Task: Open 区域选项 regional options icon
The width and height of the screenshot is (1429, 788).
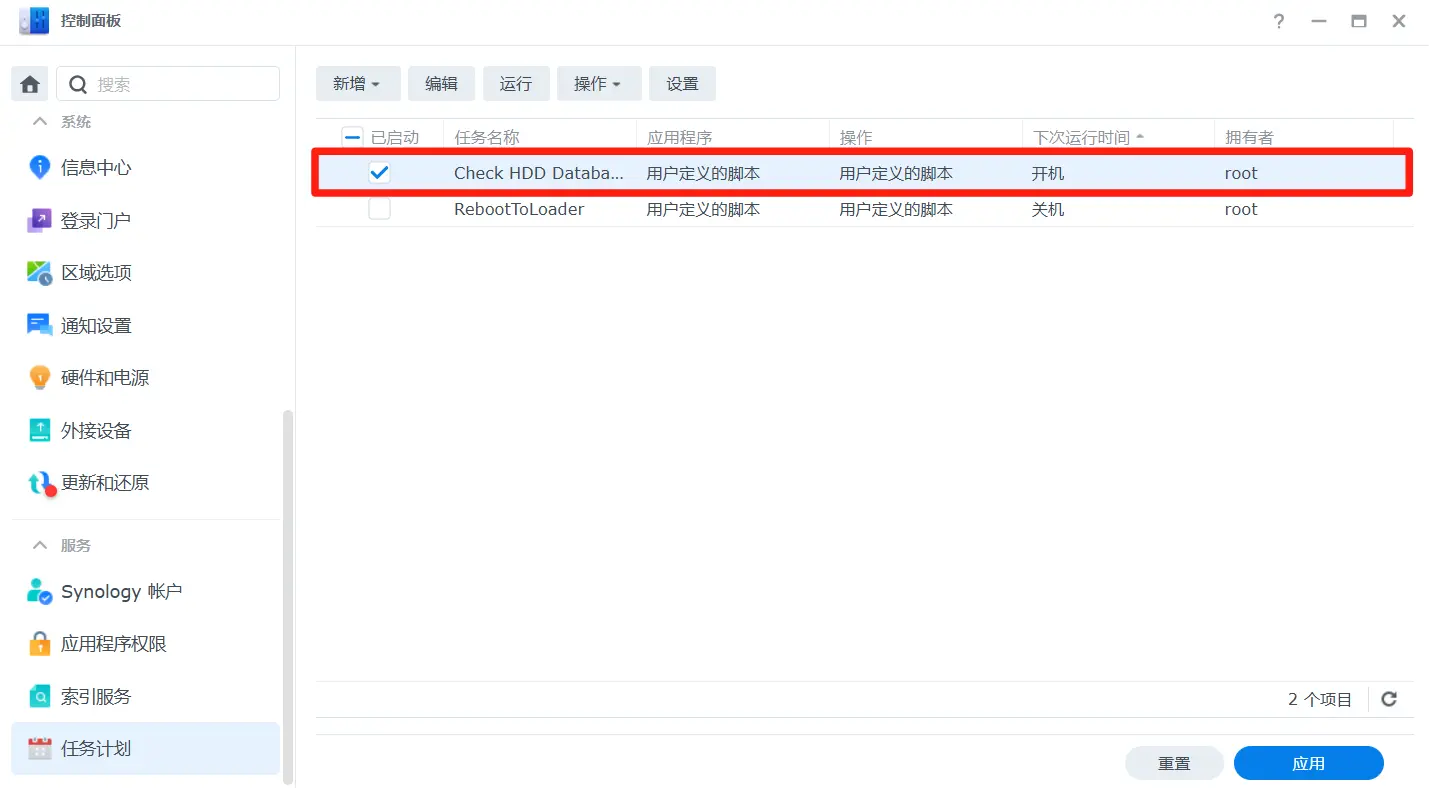Action: (x=39, y=273)
